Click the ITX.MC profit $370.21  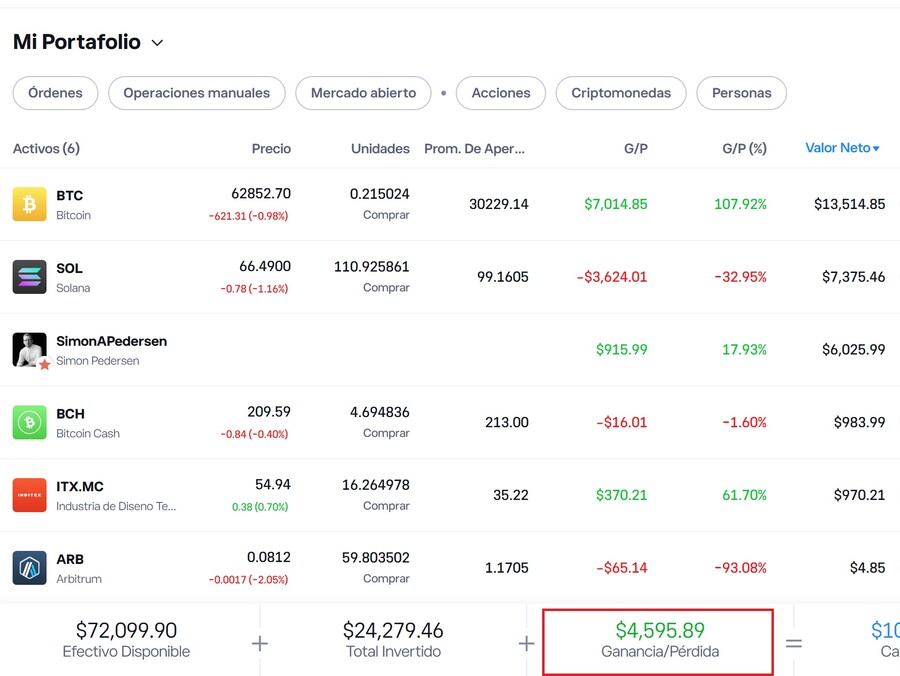pyautogui.click(x=622, y=495)
